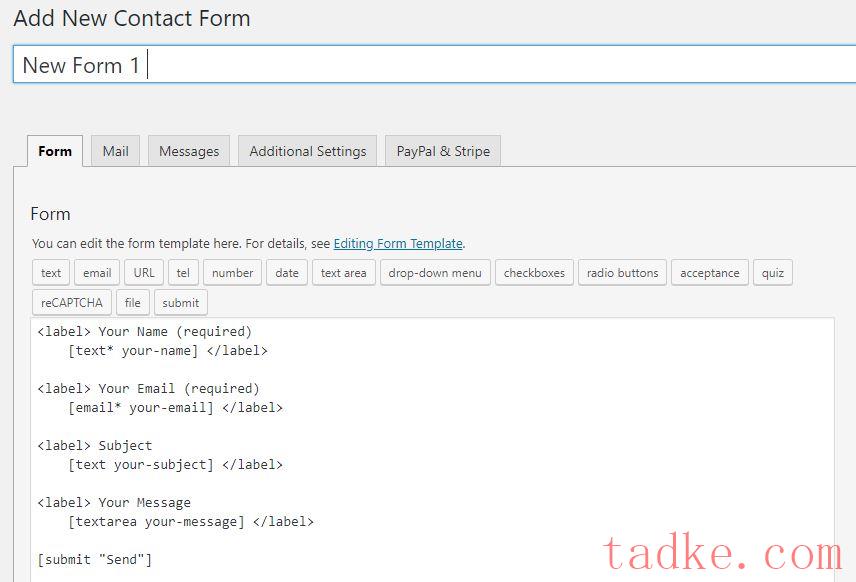
Task: Add a checkboxes tag
Action: coord(534,273)
